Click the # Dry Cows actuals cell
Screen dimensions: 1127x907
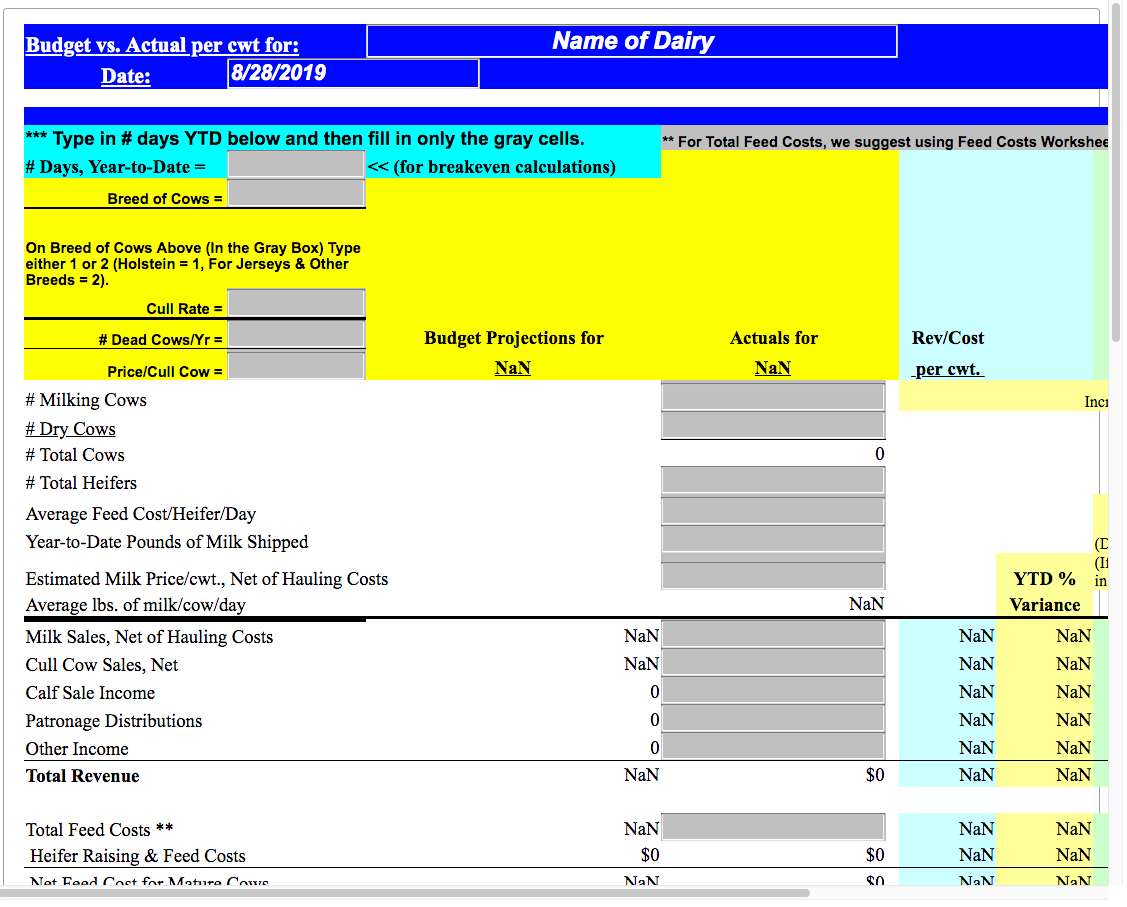pos(773,425)
